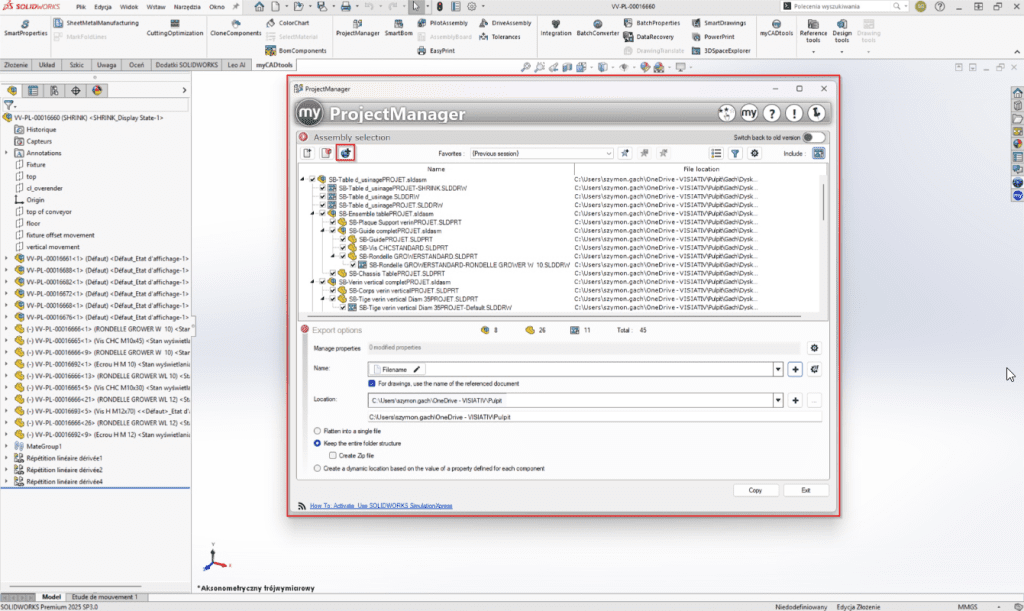Click the Exit button
1024x611 pixels.
pyautogui.click(x=805, y=490)
